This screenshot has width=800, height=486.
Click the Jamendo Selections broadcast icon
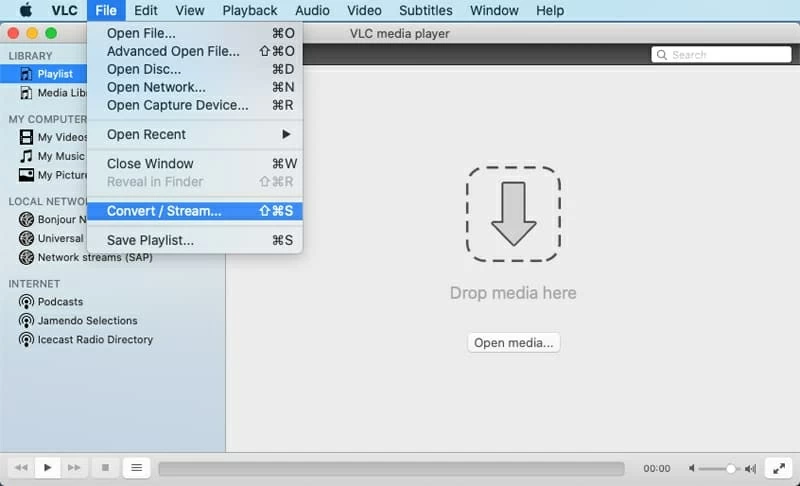coord(26,321)
